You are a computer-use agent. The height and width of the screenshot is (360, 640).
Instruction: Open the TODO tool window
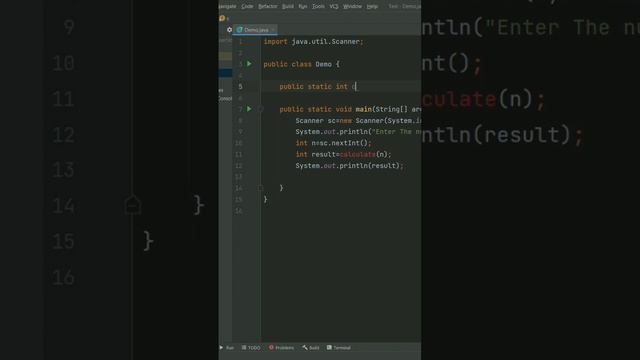tap(251, 348)
